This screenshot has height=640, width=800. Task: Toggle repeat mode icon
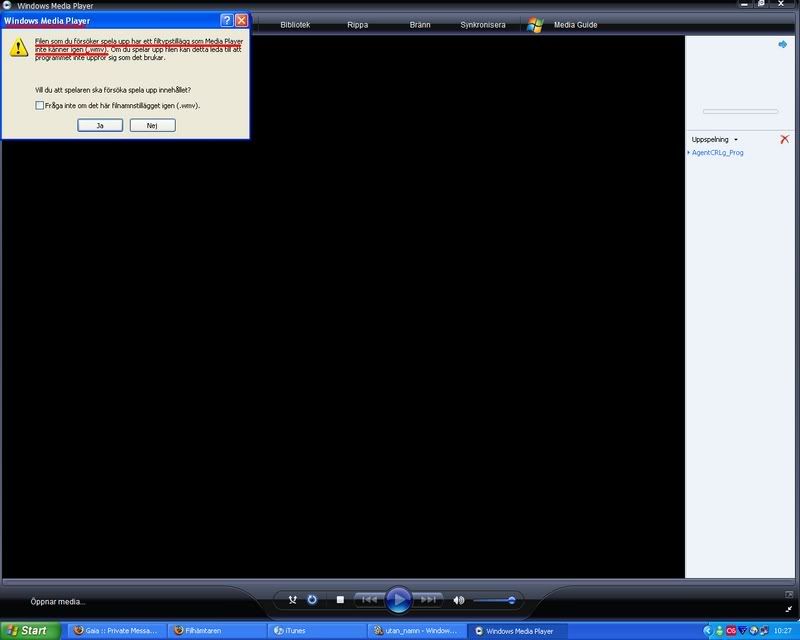312,600
